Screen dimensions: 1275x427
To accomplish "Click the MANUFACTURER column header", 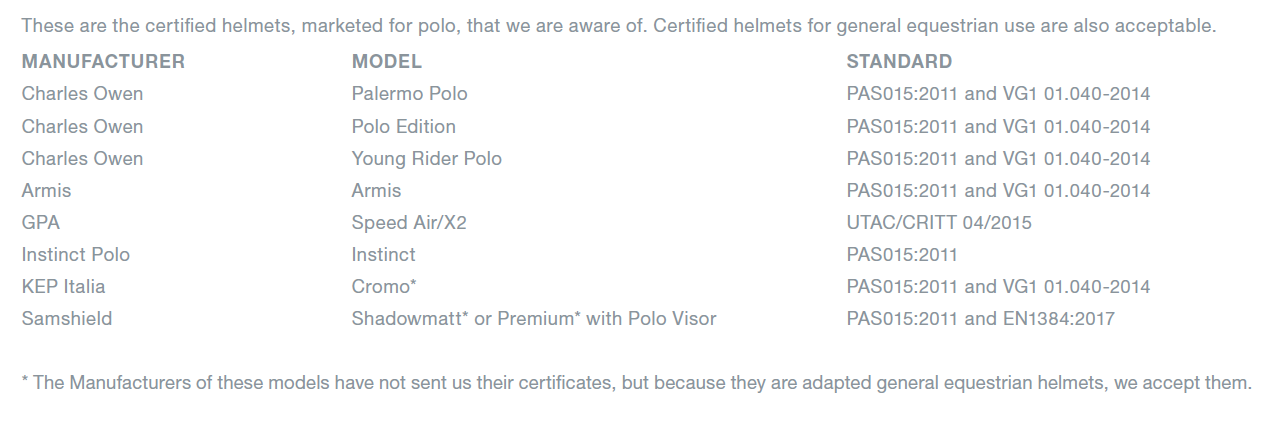I will 103,62.
